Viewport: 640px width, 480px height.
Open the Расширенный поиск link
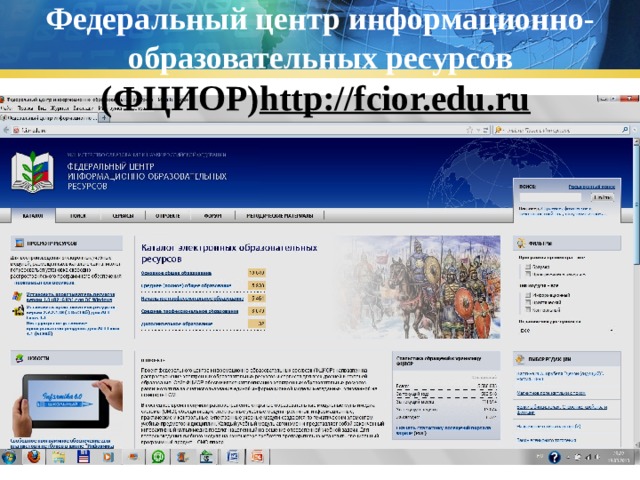pyautogui.click(x=591, y=187)
